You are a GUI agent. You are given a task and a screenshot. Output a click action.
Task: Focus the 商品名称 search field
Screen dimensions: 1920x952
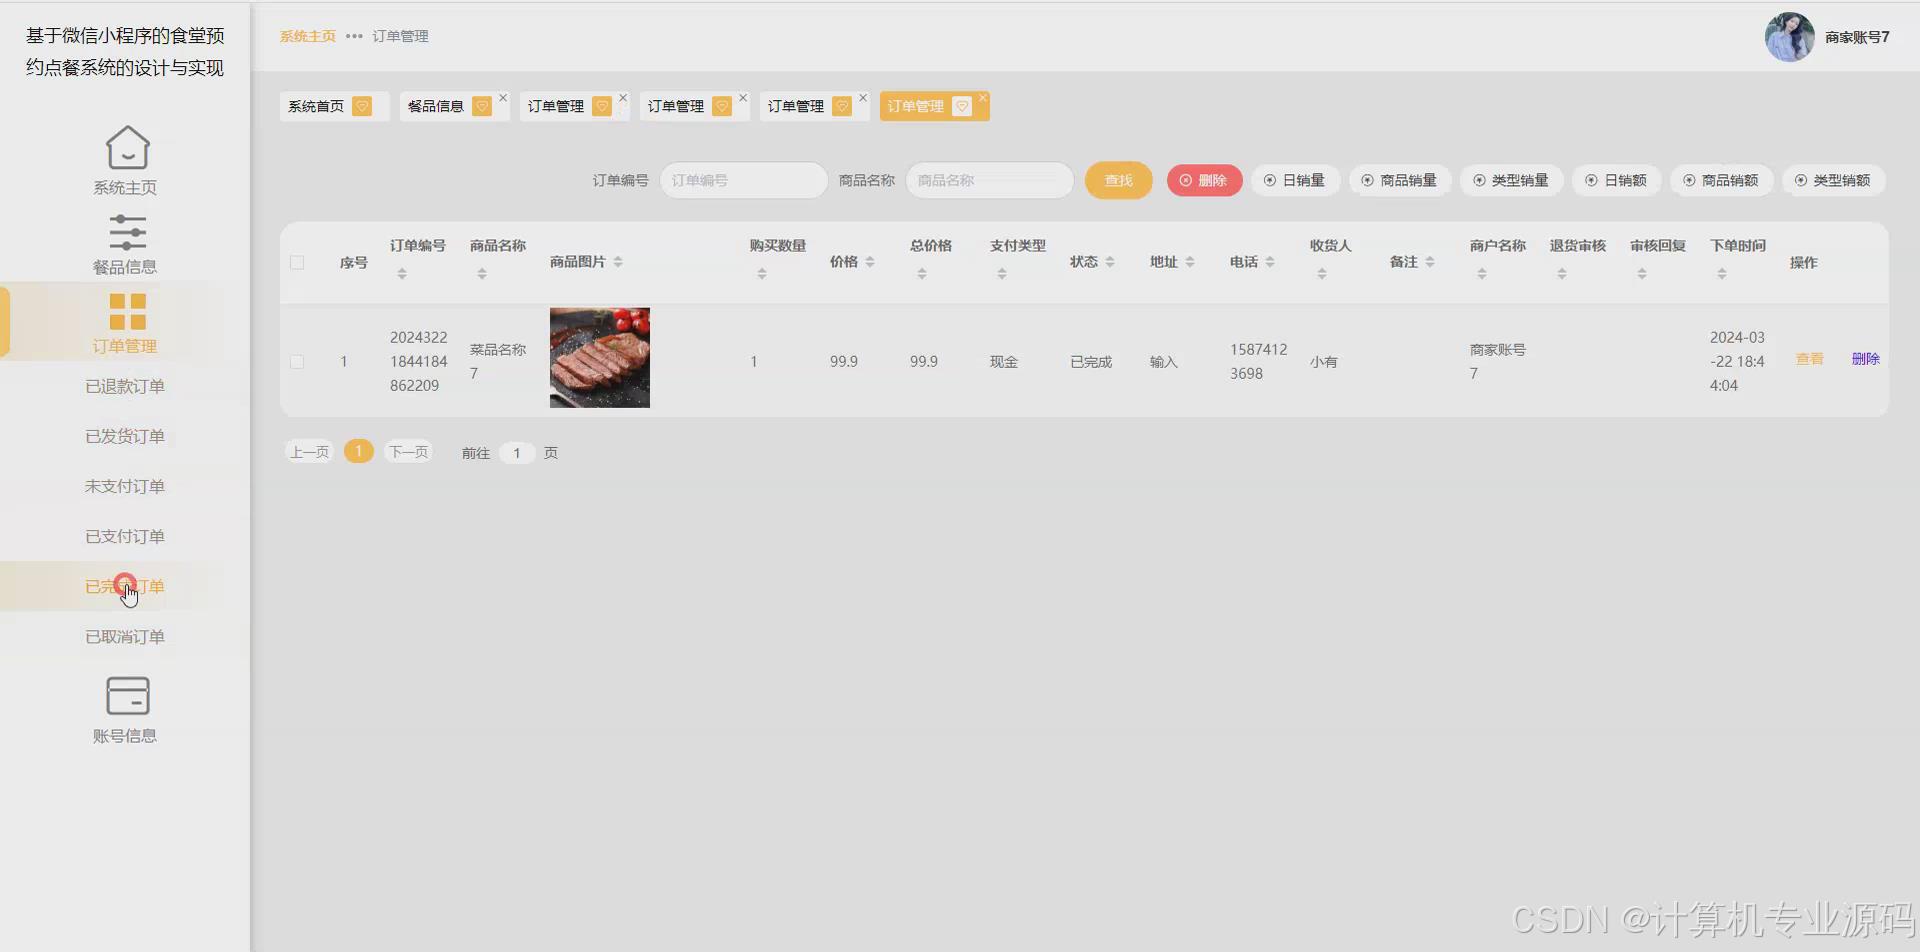click(x=989, y=180)
